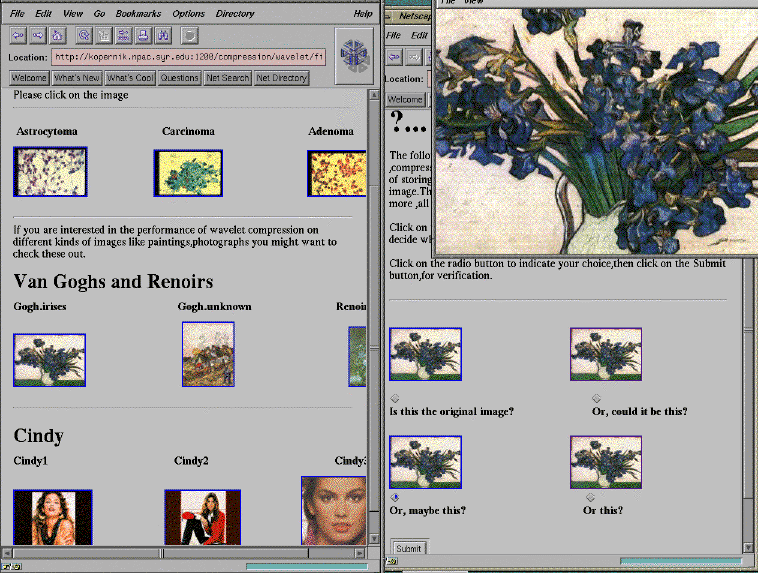Click the Adenoma image thumbnail
This screenshot has width=758, height=573.
point(336,174)
